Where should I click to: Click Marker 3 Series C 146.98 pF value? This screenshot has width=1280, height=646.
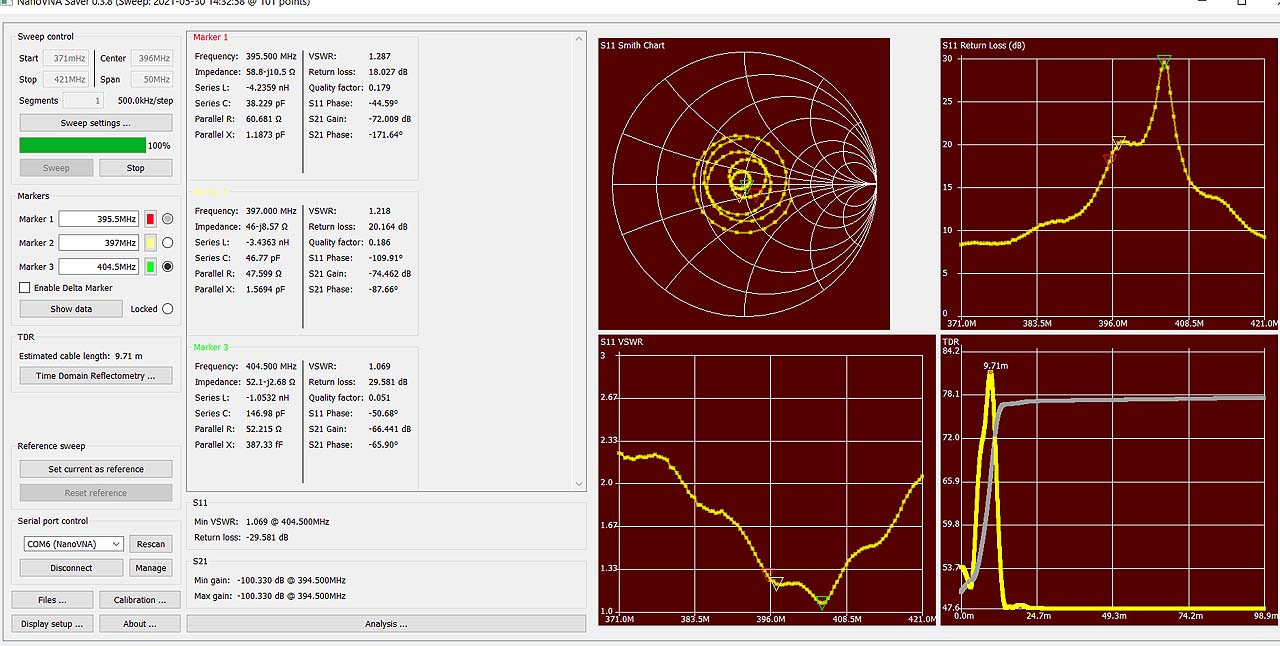click(x=265, y=413)
